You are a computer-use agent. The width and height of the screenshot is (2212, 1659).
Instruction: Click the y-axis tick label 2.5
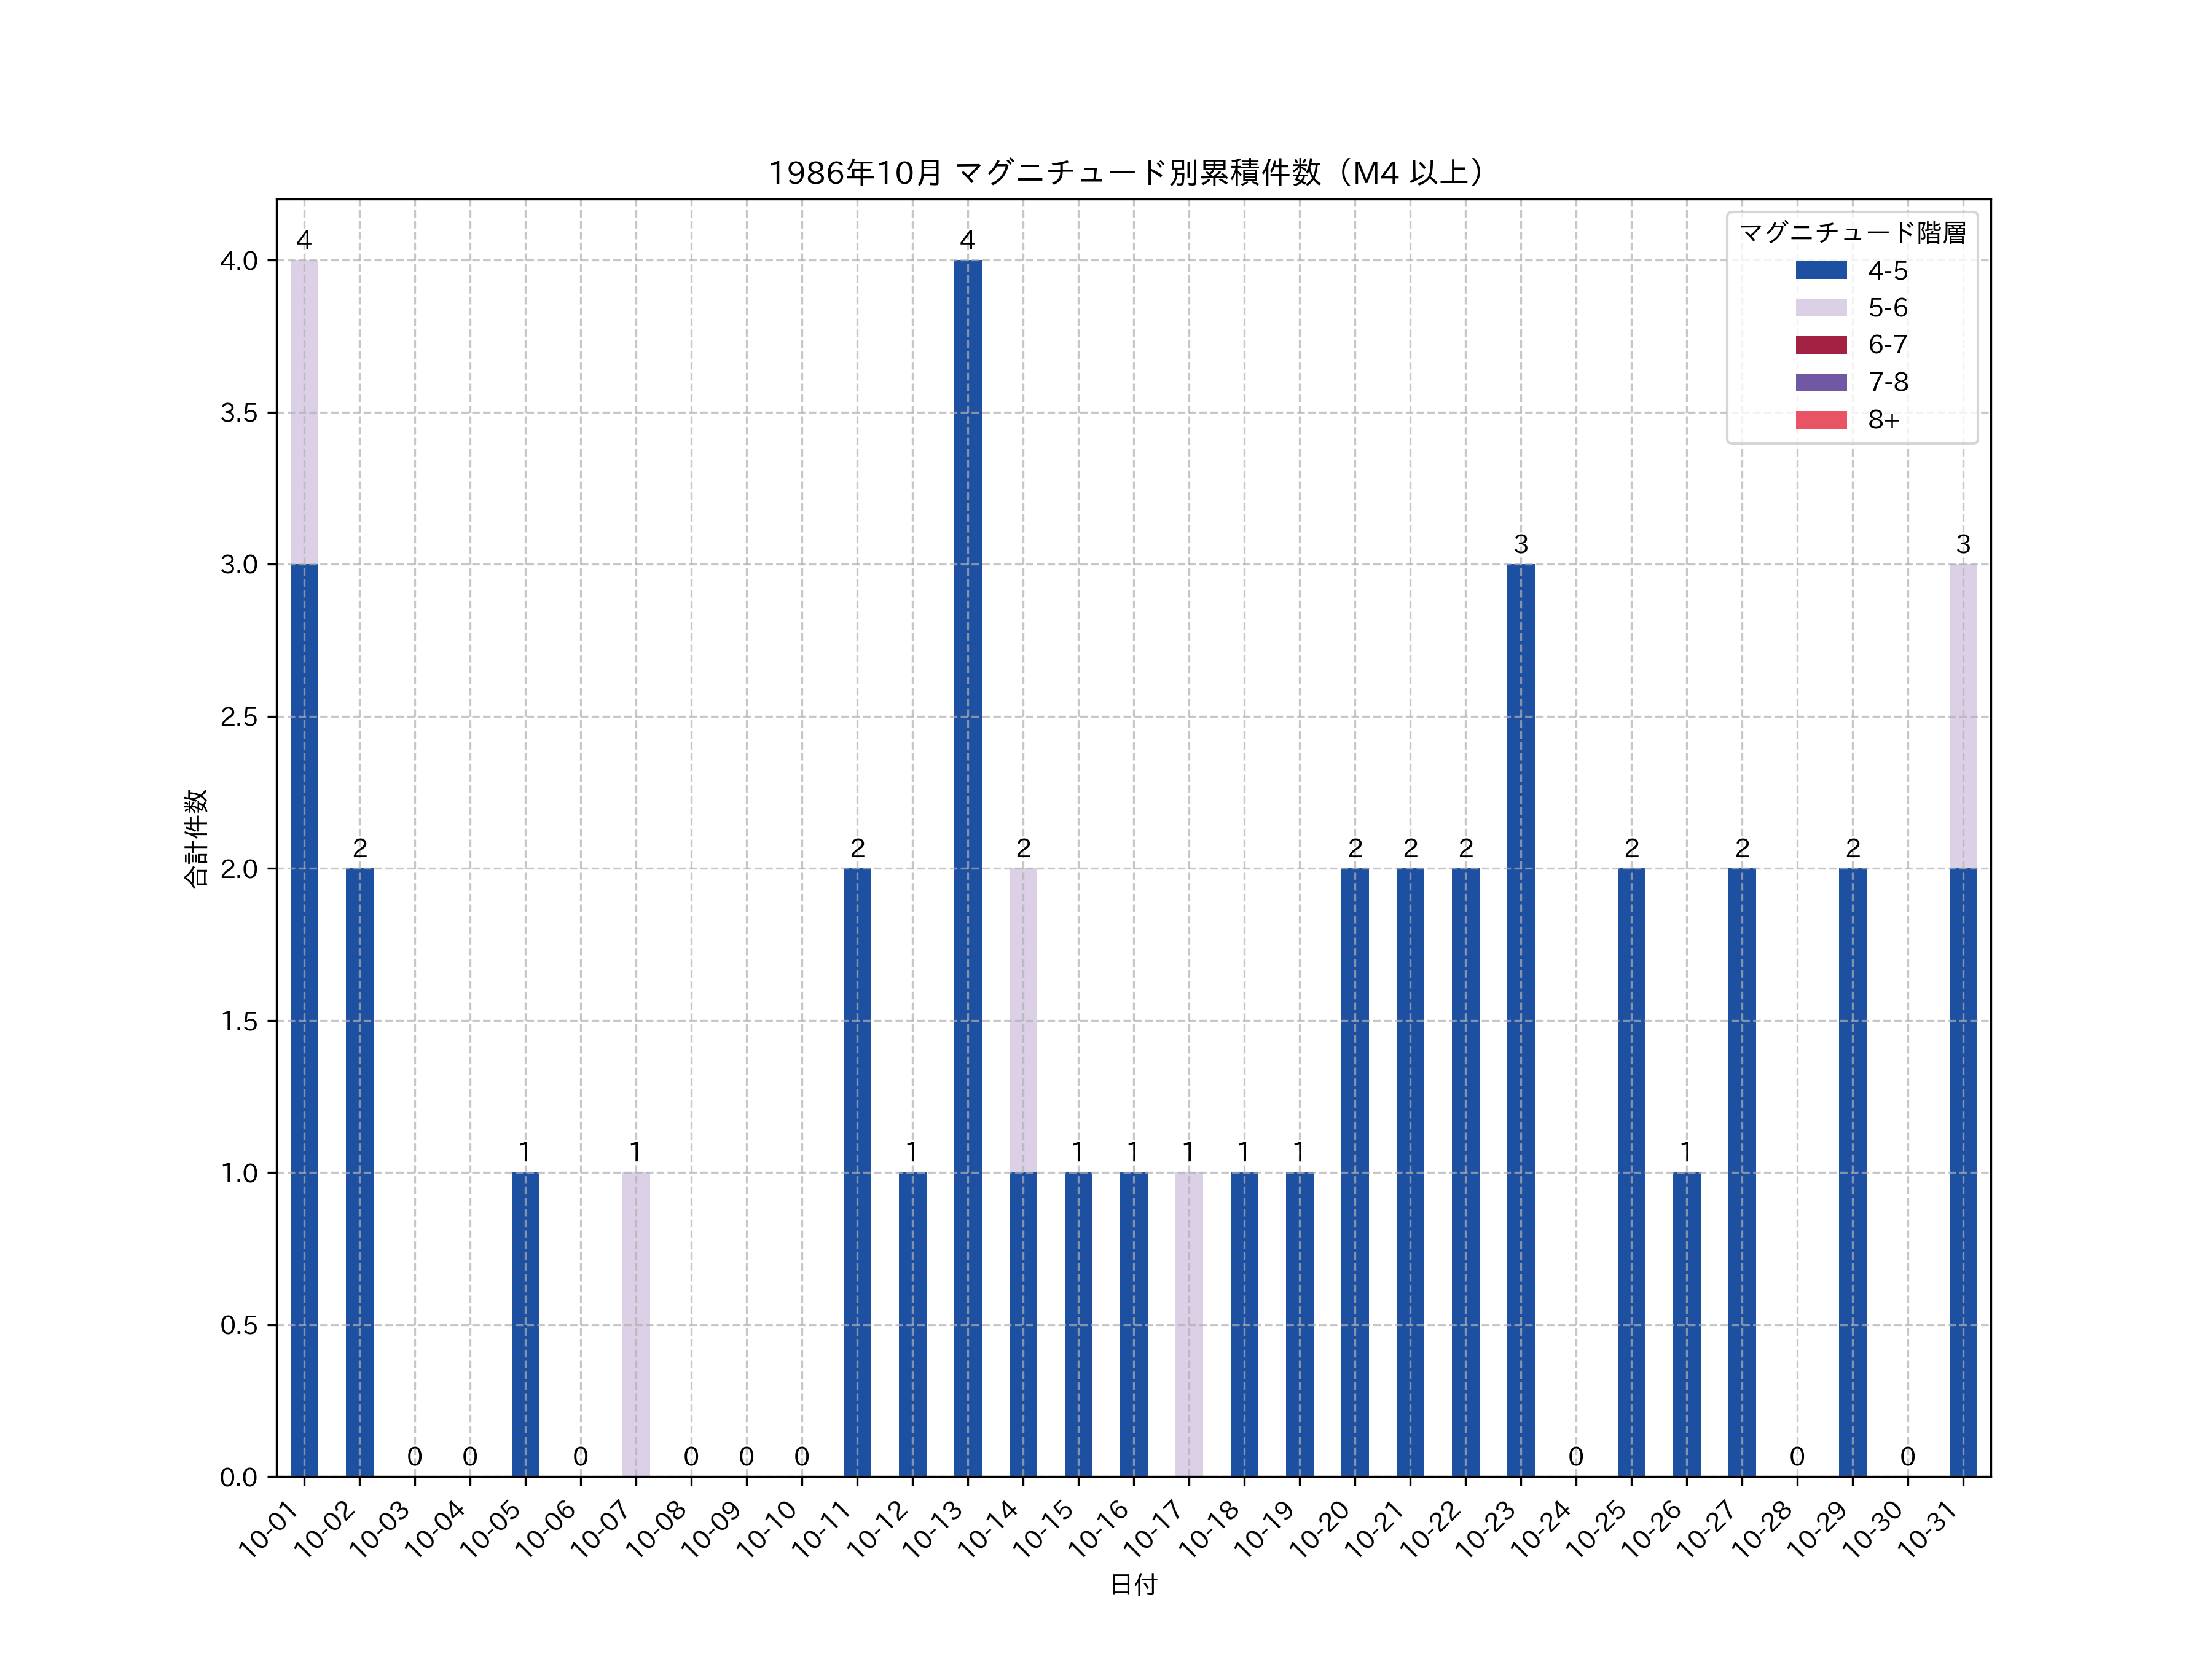point(239,717)
